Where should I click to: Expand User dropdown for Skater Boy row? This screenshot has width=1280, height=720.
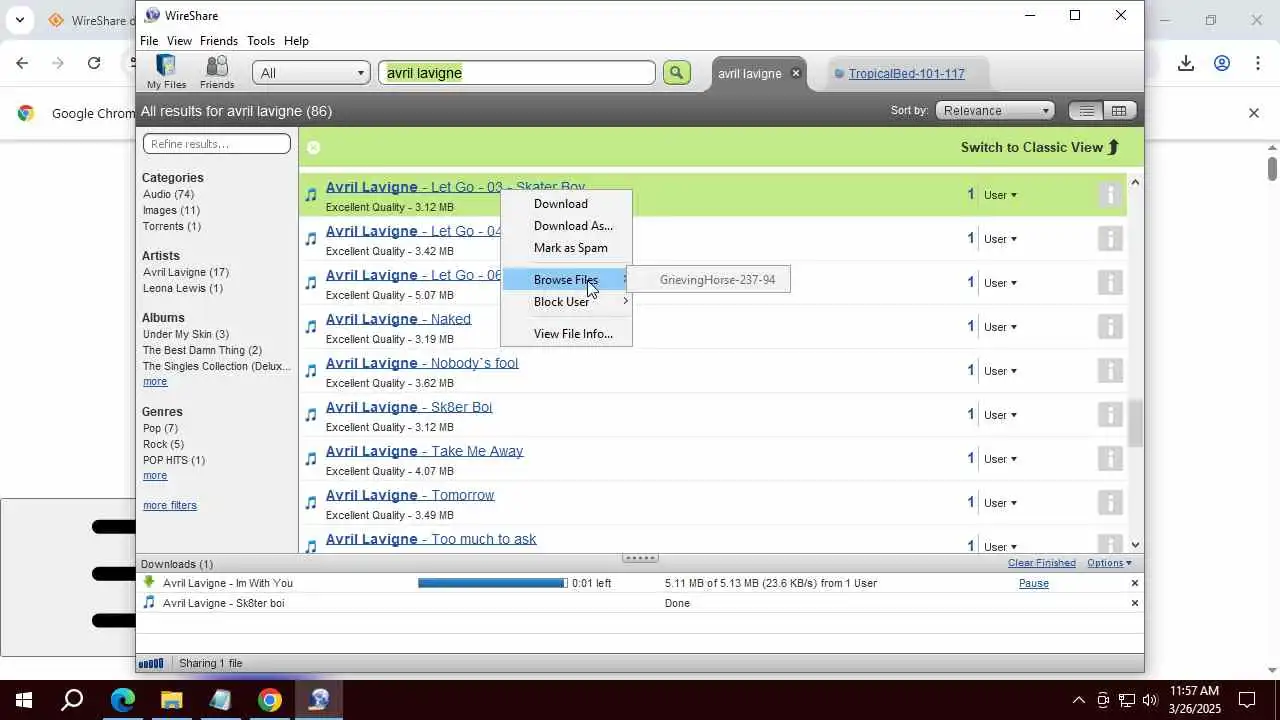[1000, 195]
